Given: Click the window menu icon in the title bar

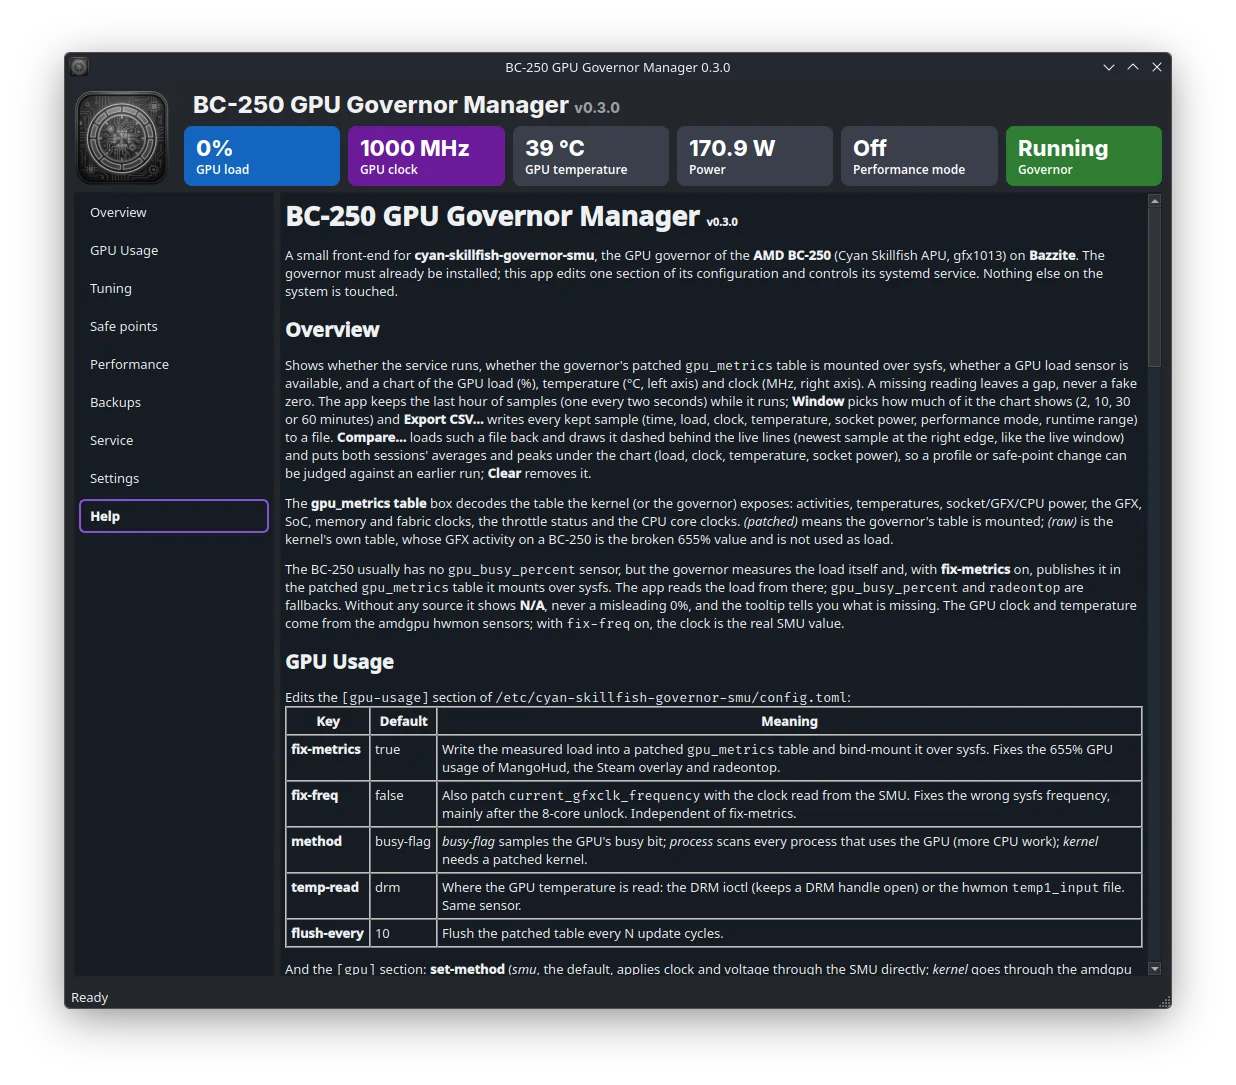Looking at the screenshot, I should point(79,67).
